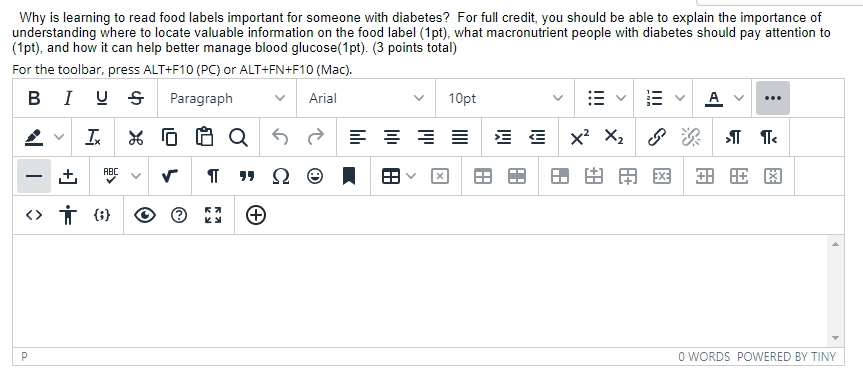Viewport: 863px width, 373px height.
Task: Preview content with the eye icon
Action: click(x=145, y=215)
